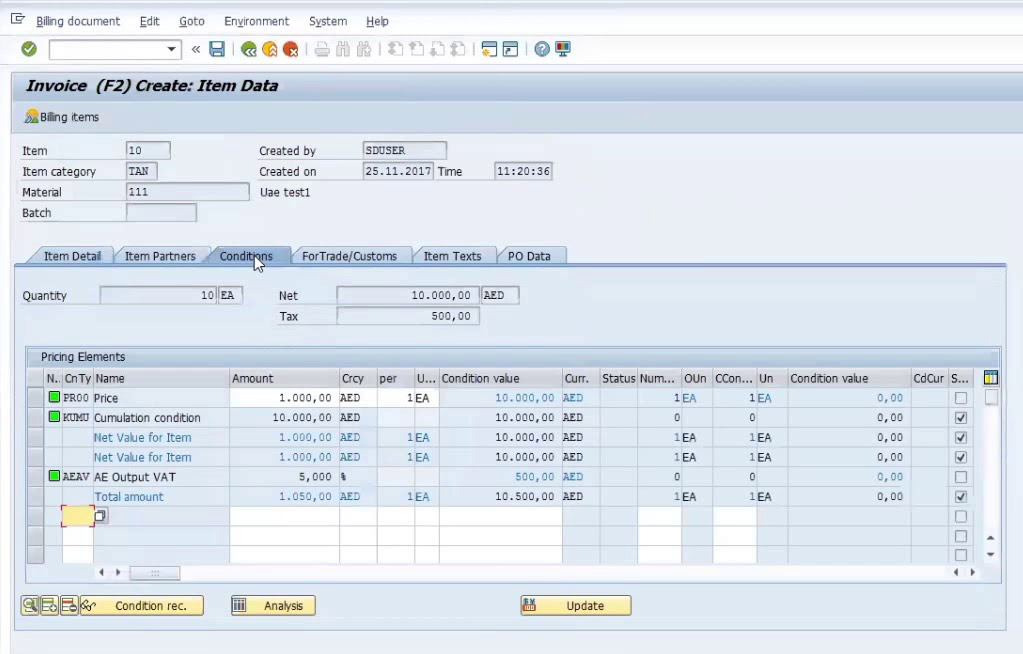Click the green Enter checkmark icon
The image size is (1023, 654).
[x=29, y=49]
